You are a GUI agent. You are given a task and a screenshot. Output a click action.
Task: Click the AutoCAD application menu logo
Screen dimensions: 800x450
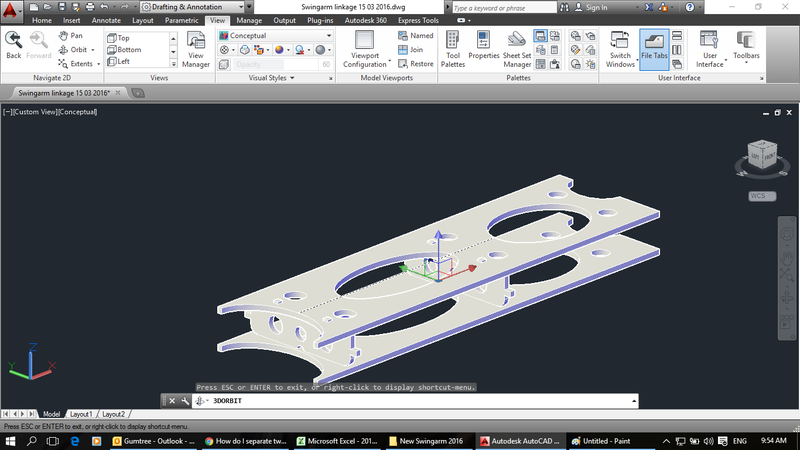click(12, 9)
